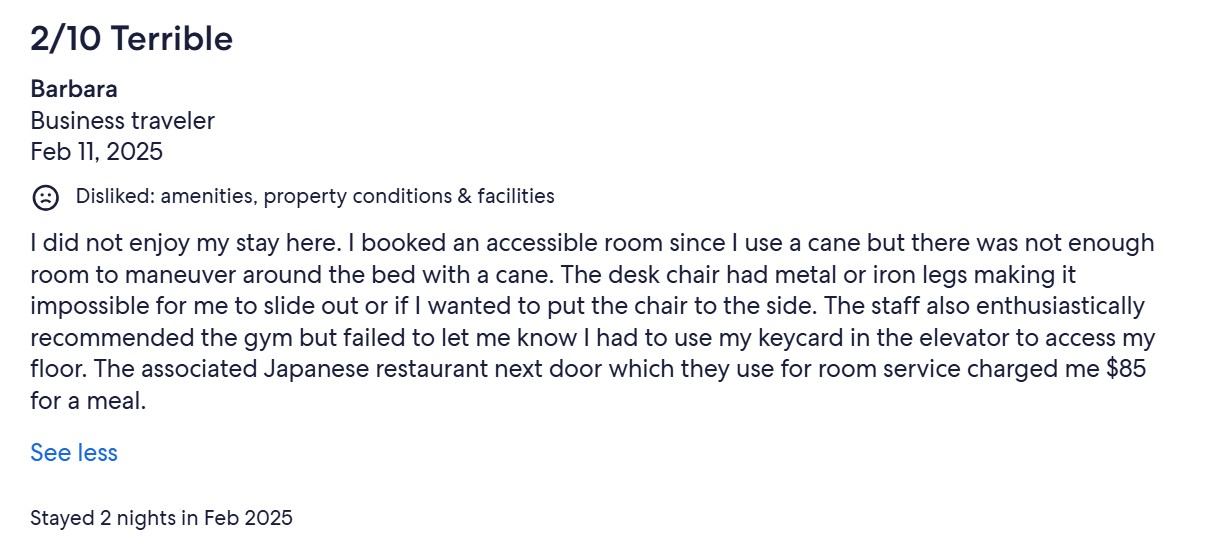Click the Disliked amenities summary text
Screen dimensions: 1217x539
(315, 196)
